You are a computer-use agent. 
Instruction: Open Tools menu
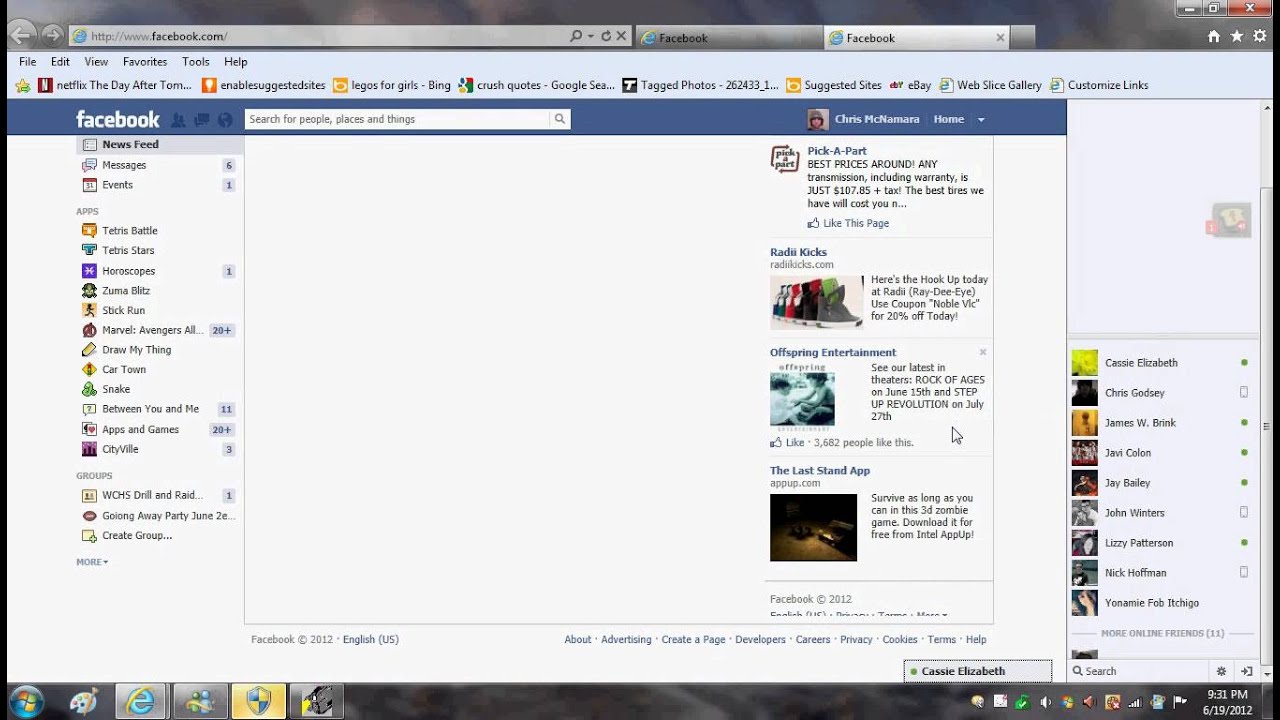pos(196,62)
